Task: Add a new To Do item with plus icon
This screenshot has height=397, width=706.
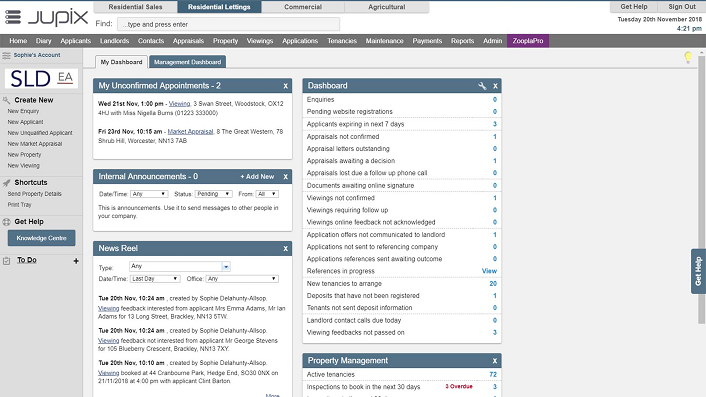Action: [x=76, y=261]
